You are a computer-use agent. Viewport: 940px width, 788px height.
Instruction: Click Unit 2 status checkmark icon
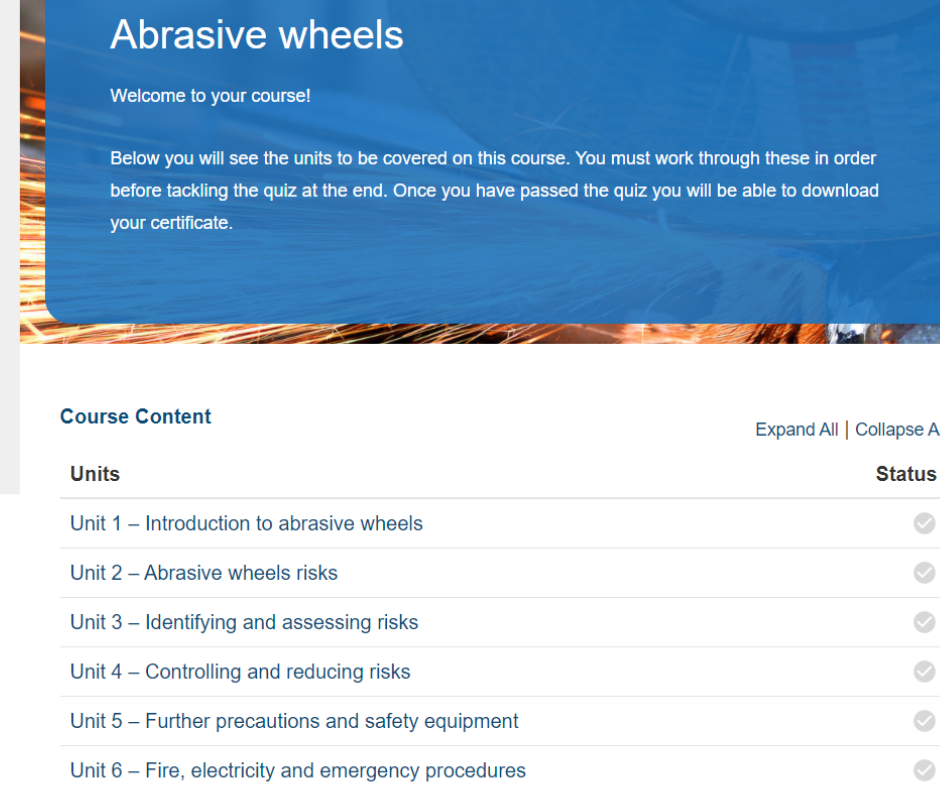(924, 572)
